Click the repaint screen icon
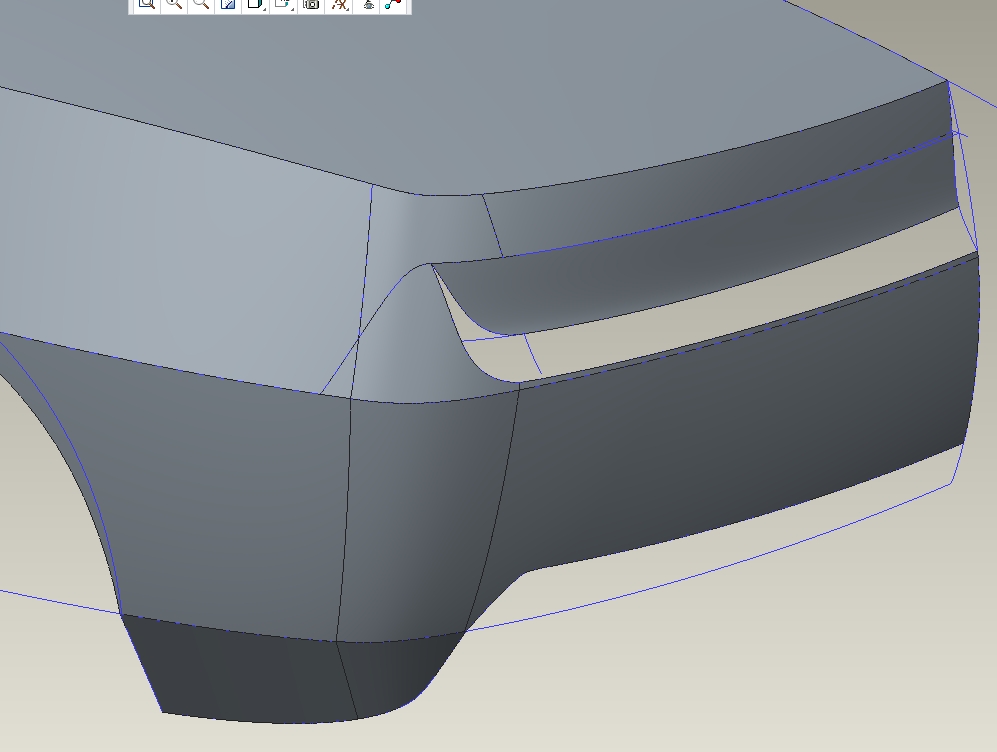Image resolution: width=997 pixels, height=752 pixels. tap(228, 4)
